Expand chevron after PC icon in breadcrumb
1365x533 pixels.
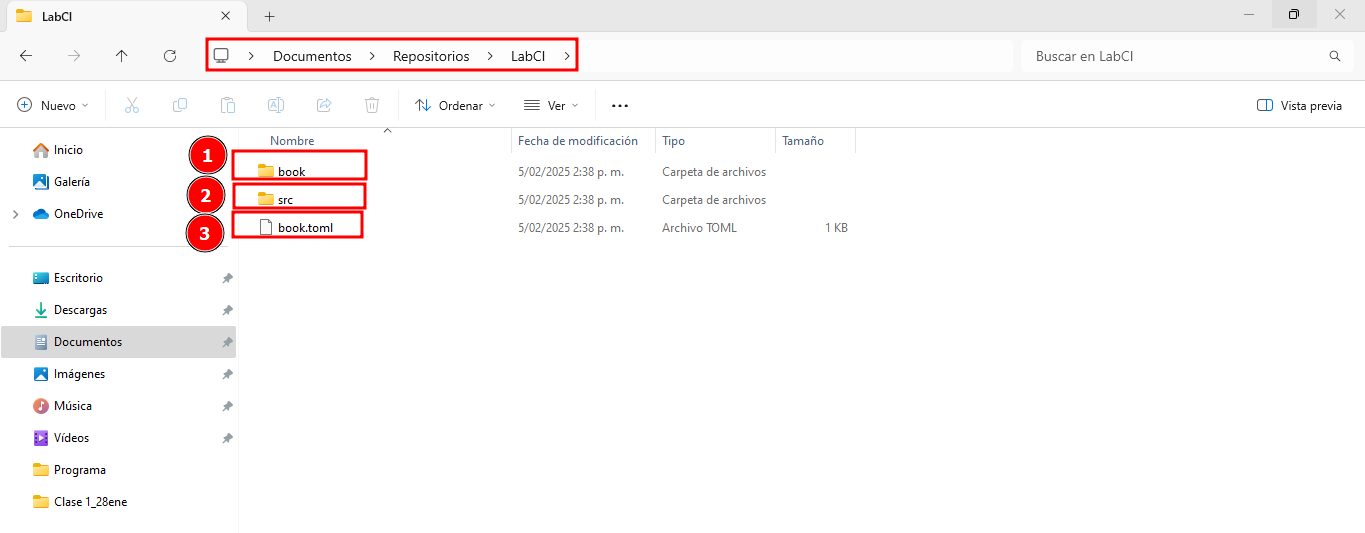[x=251, y=56]
